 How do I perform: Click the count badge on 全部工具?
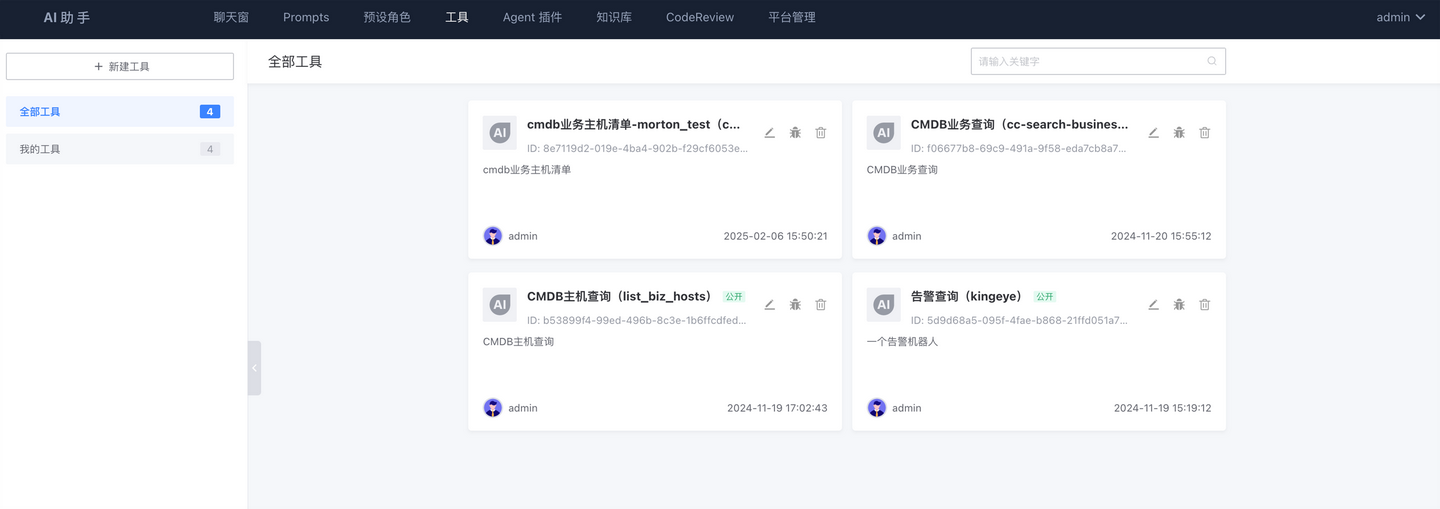coord(210,111)
